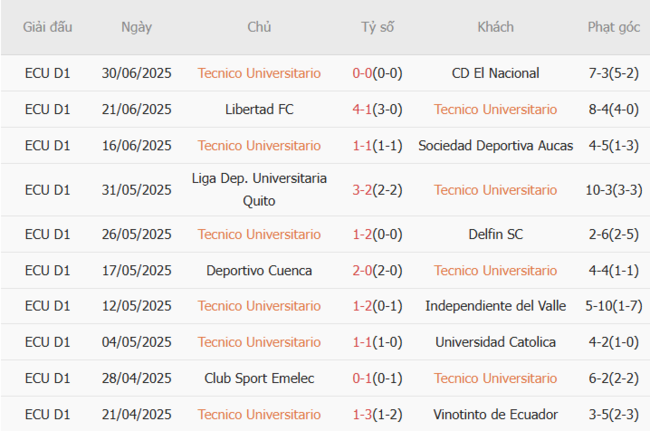Open the Deportivo Cuenca team link
Viewport: 650px width, 431px height.
pyautogui.click(x=259, y=270)
